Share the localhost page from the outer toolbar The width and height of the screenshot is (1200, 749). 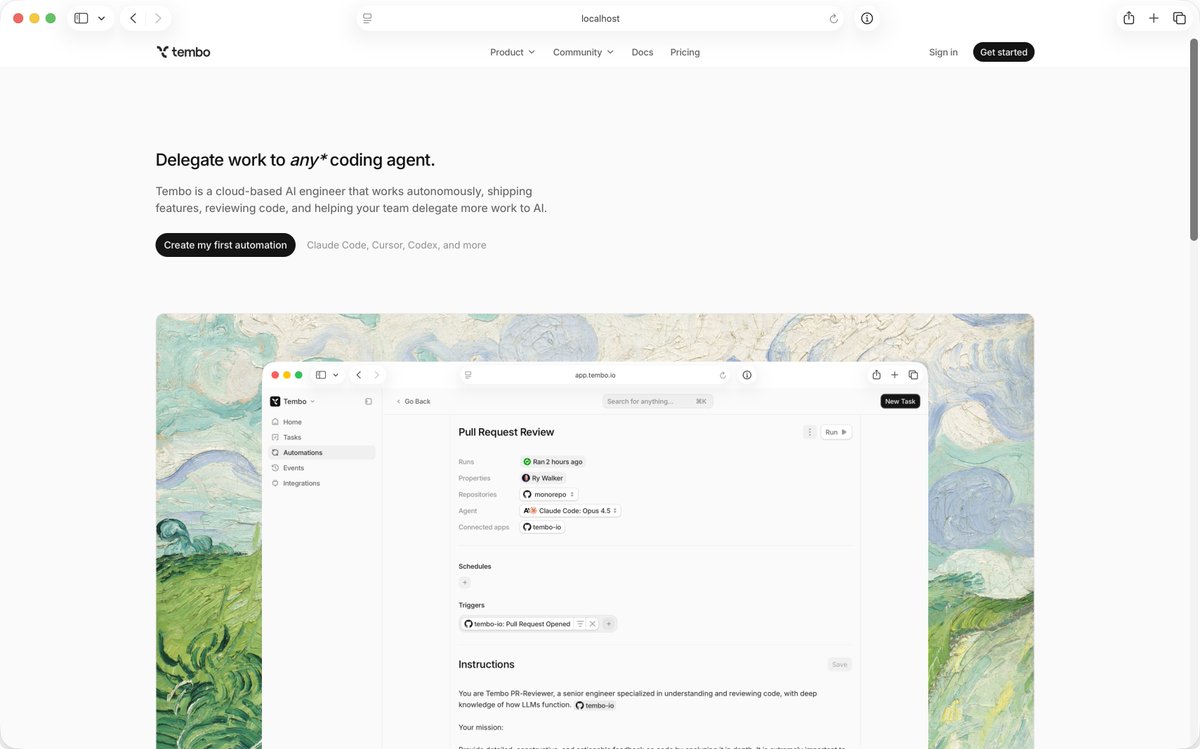pyautogui.click(x=1129, y=18)
